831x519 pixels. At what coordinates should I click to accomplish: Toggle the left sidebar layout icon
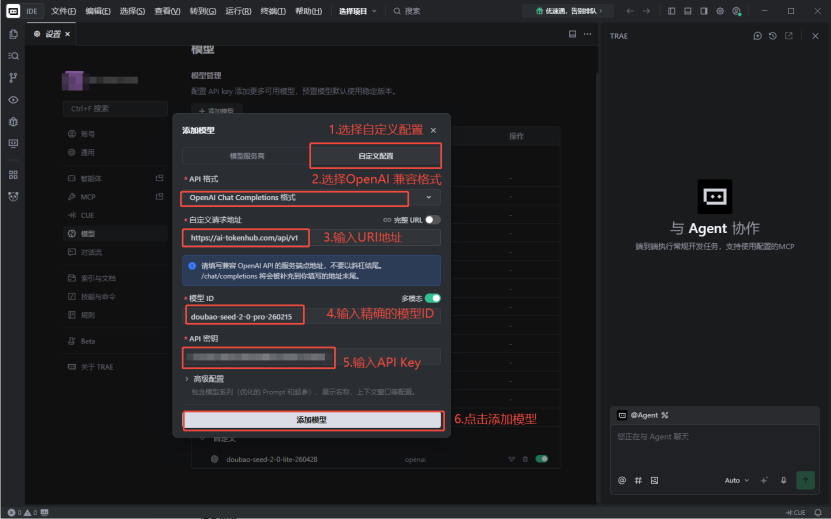(671, 11)
